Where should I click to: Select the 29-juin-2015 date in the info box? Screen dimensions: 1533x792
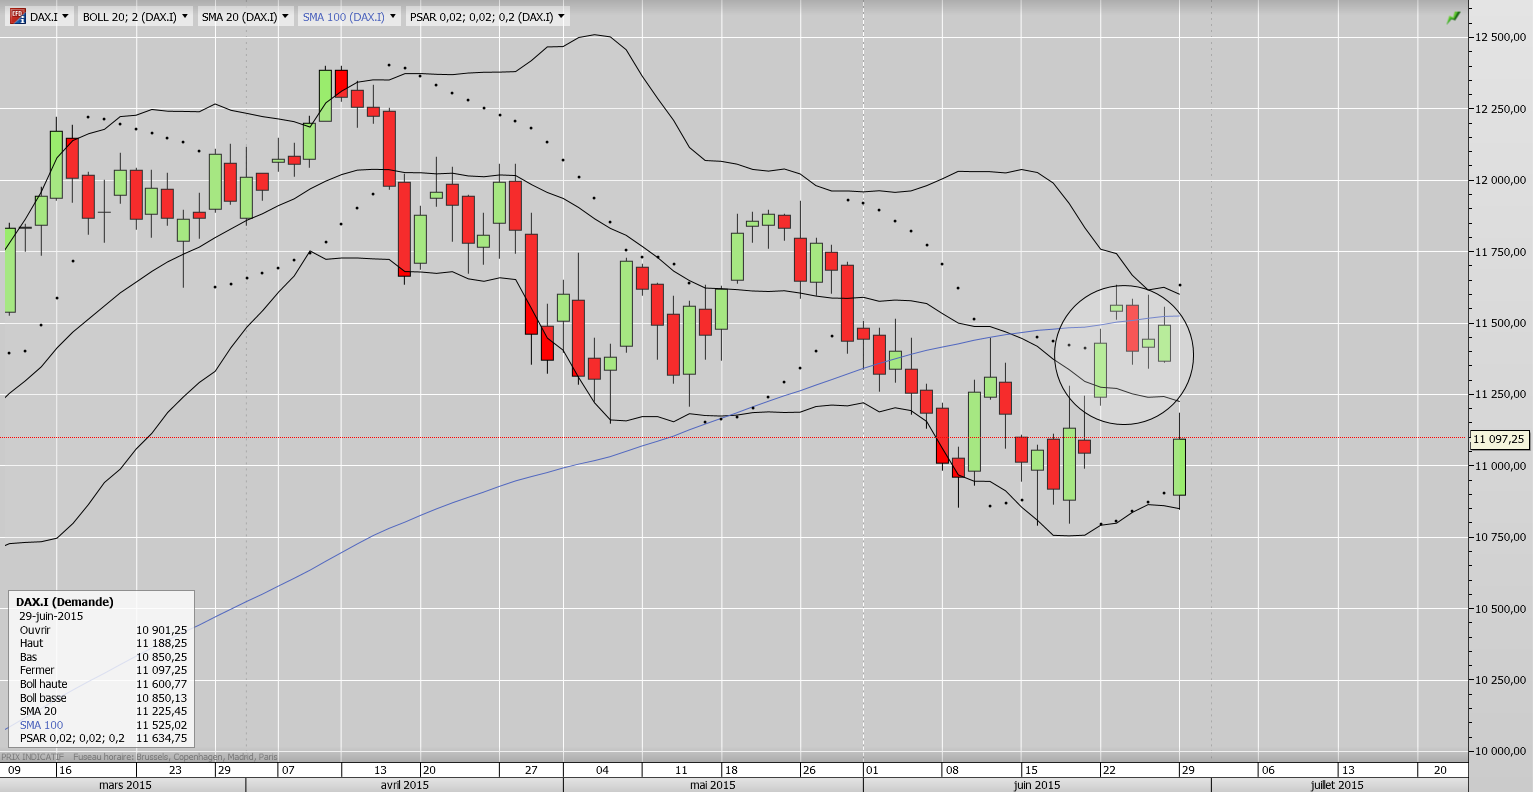(x=51, y=616)
